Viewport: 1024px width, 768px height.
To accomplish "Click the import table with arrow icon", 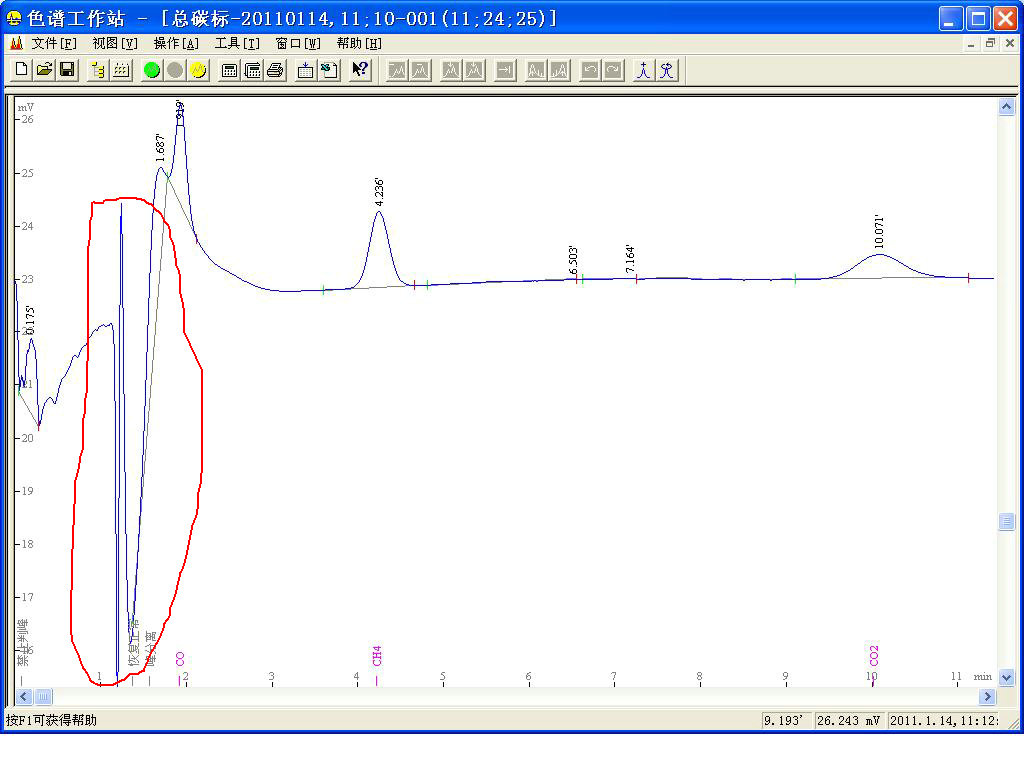I will 305,70.
